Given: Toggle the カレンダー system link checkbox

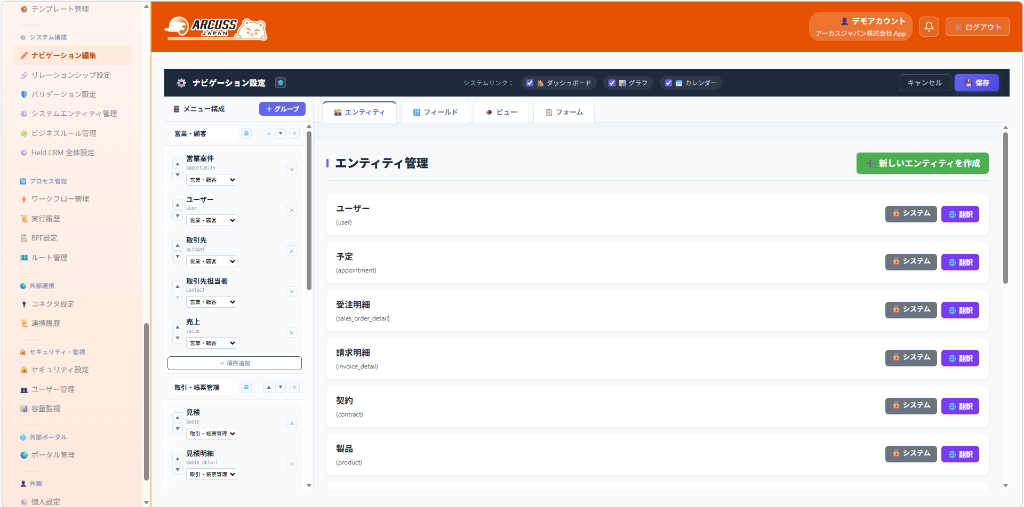Looking at the screenshot, I should [669, 83].
